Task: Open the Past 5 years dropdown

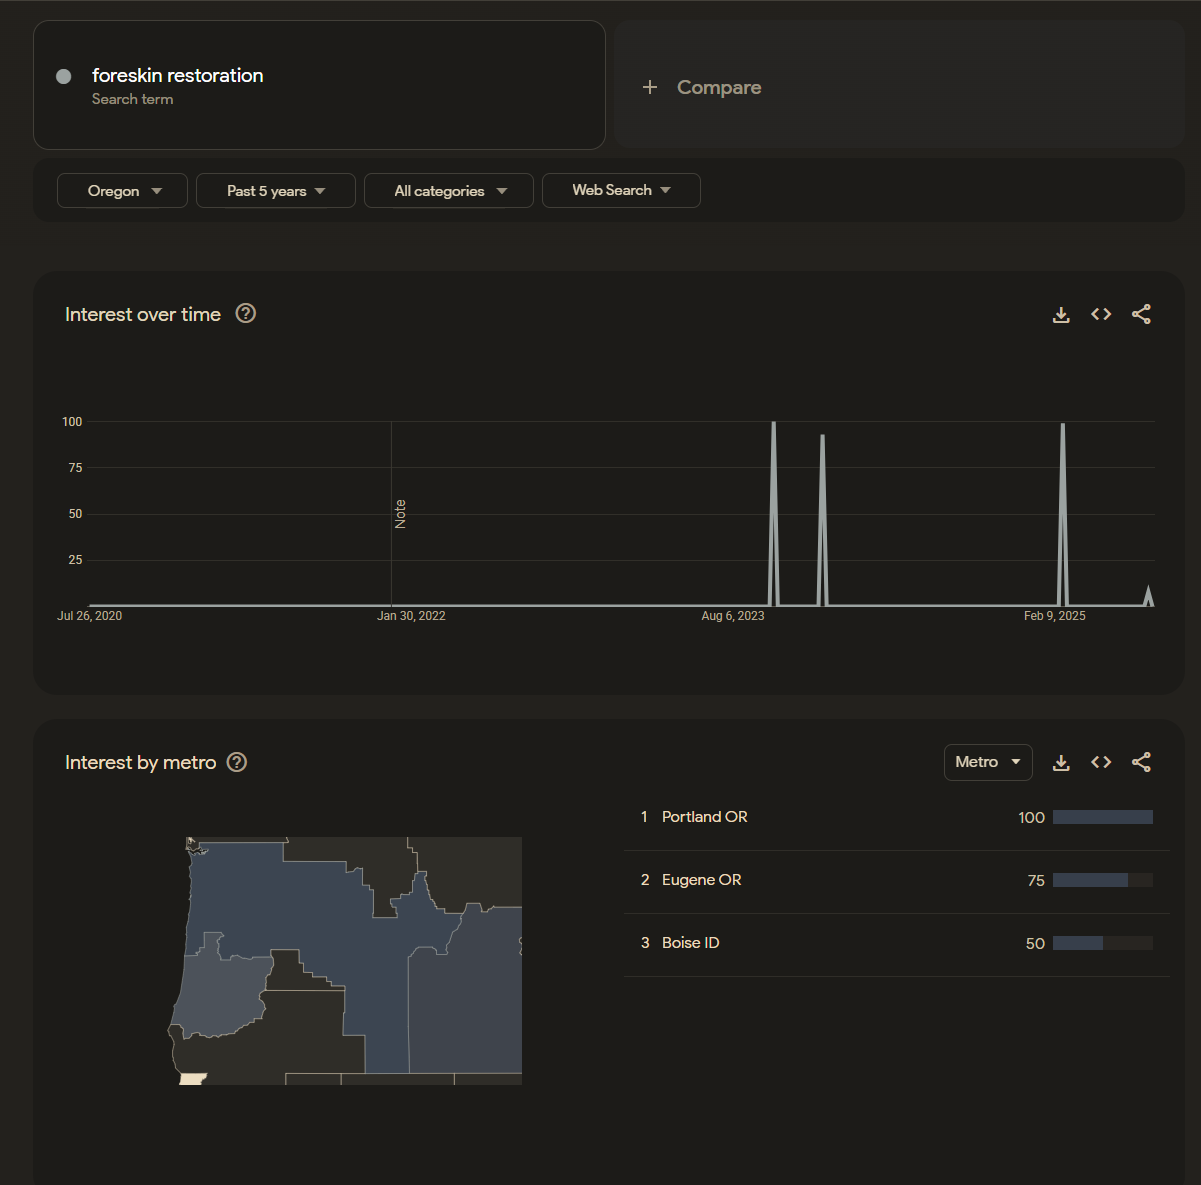Action: point(276,191)
